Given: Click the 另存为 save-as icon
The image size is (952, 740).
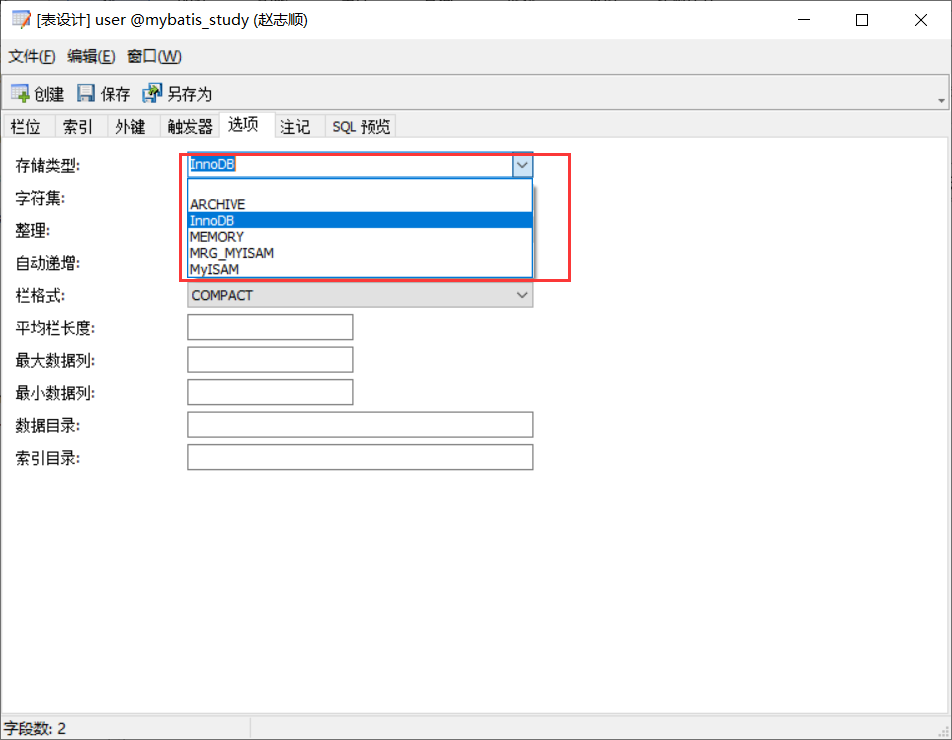Looking at the screenshot, I should [x=152, y=93].
